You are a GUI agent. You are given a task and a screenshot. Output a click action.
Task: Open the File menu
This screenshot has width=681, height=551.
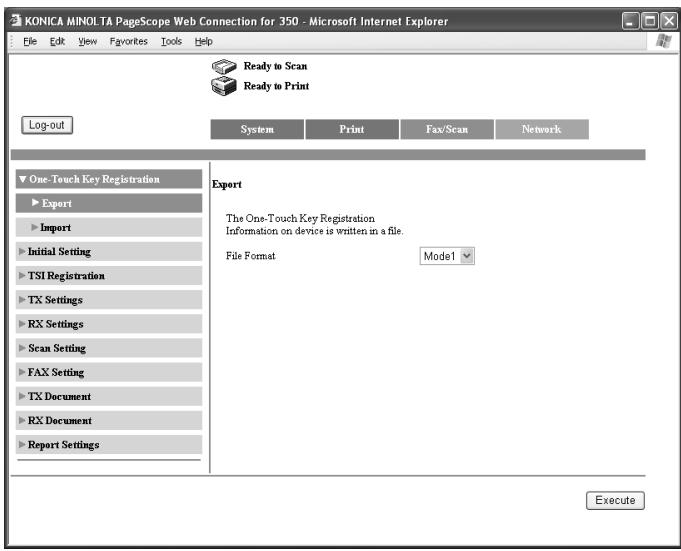tap(30, 41)
